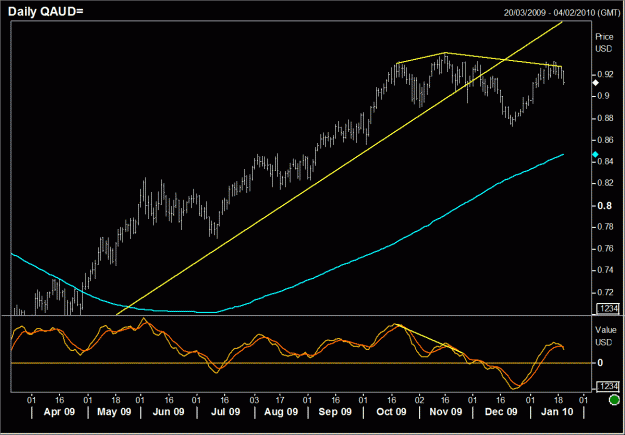
Task: Click the 'Apr 09' month label
Action: point(59,411)
